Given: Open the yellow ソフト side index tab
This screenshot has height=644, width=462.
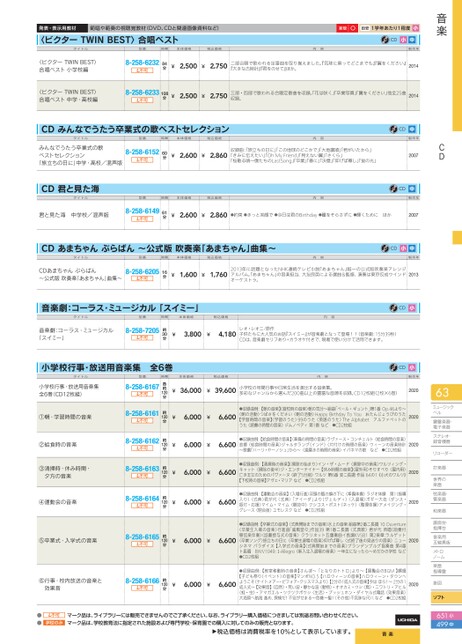Looking at the screenshot, I should [x=446, y=598].
